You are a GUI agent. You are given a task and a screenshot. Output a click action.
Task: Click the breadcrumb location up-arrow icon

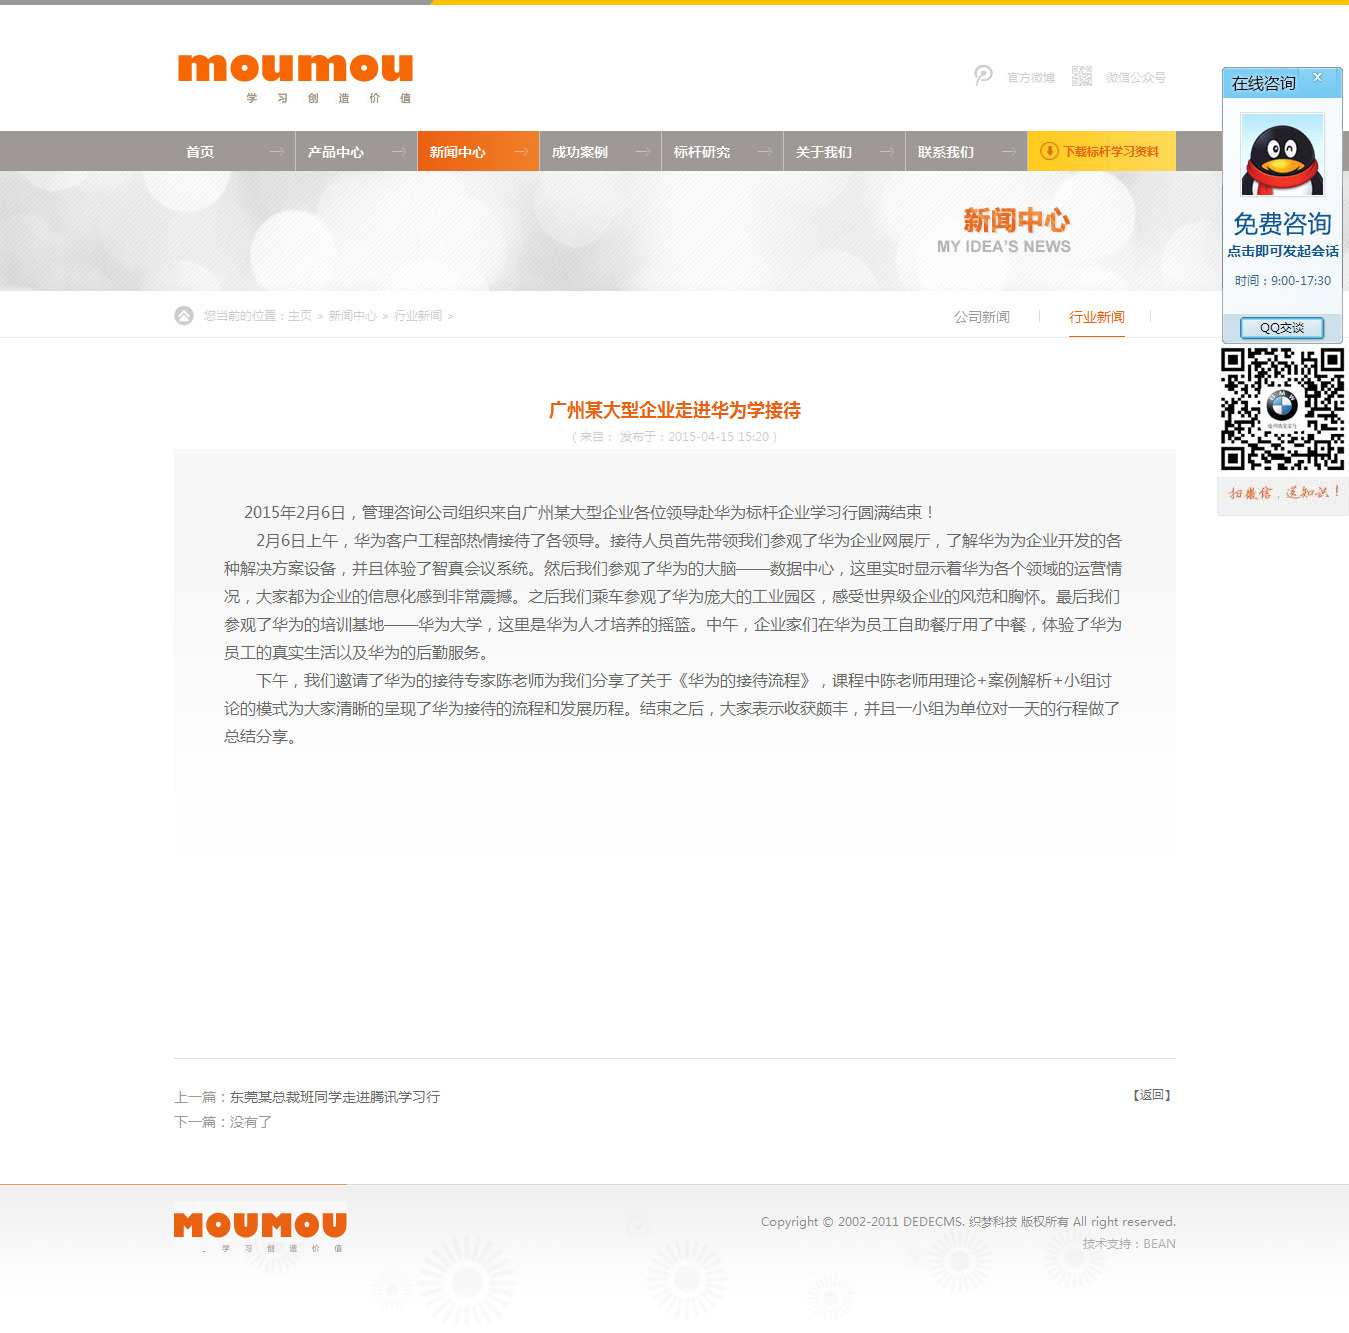184,316
